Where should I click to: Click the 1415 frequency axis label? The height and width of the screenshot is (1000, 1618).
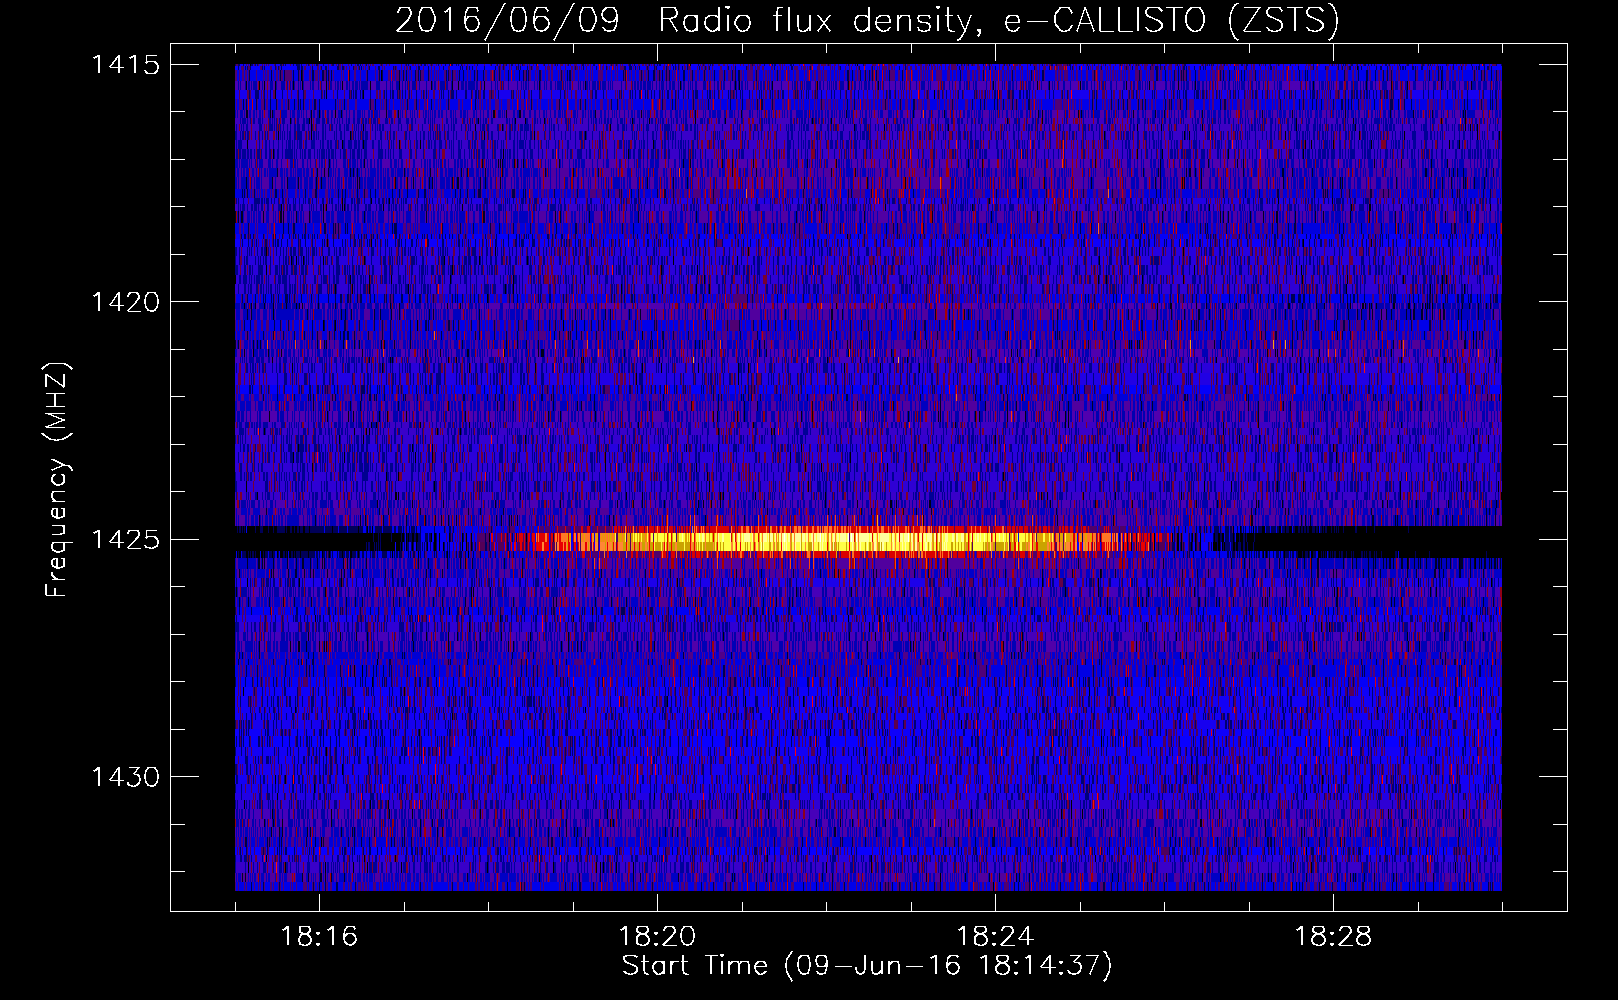coord(125,65)
